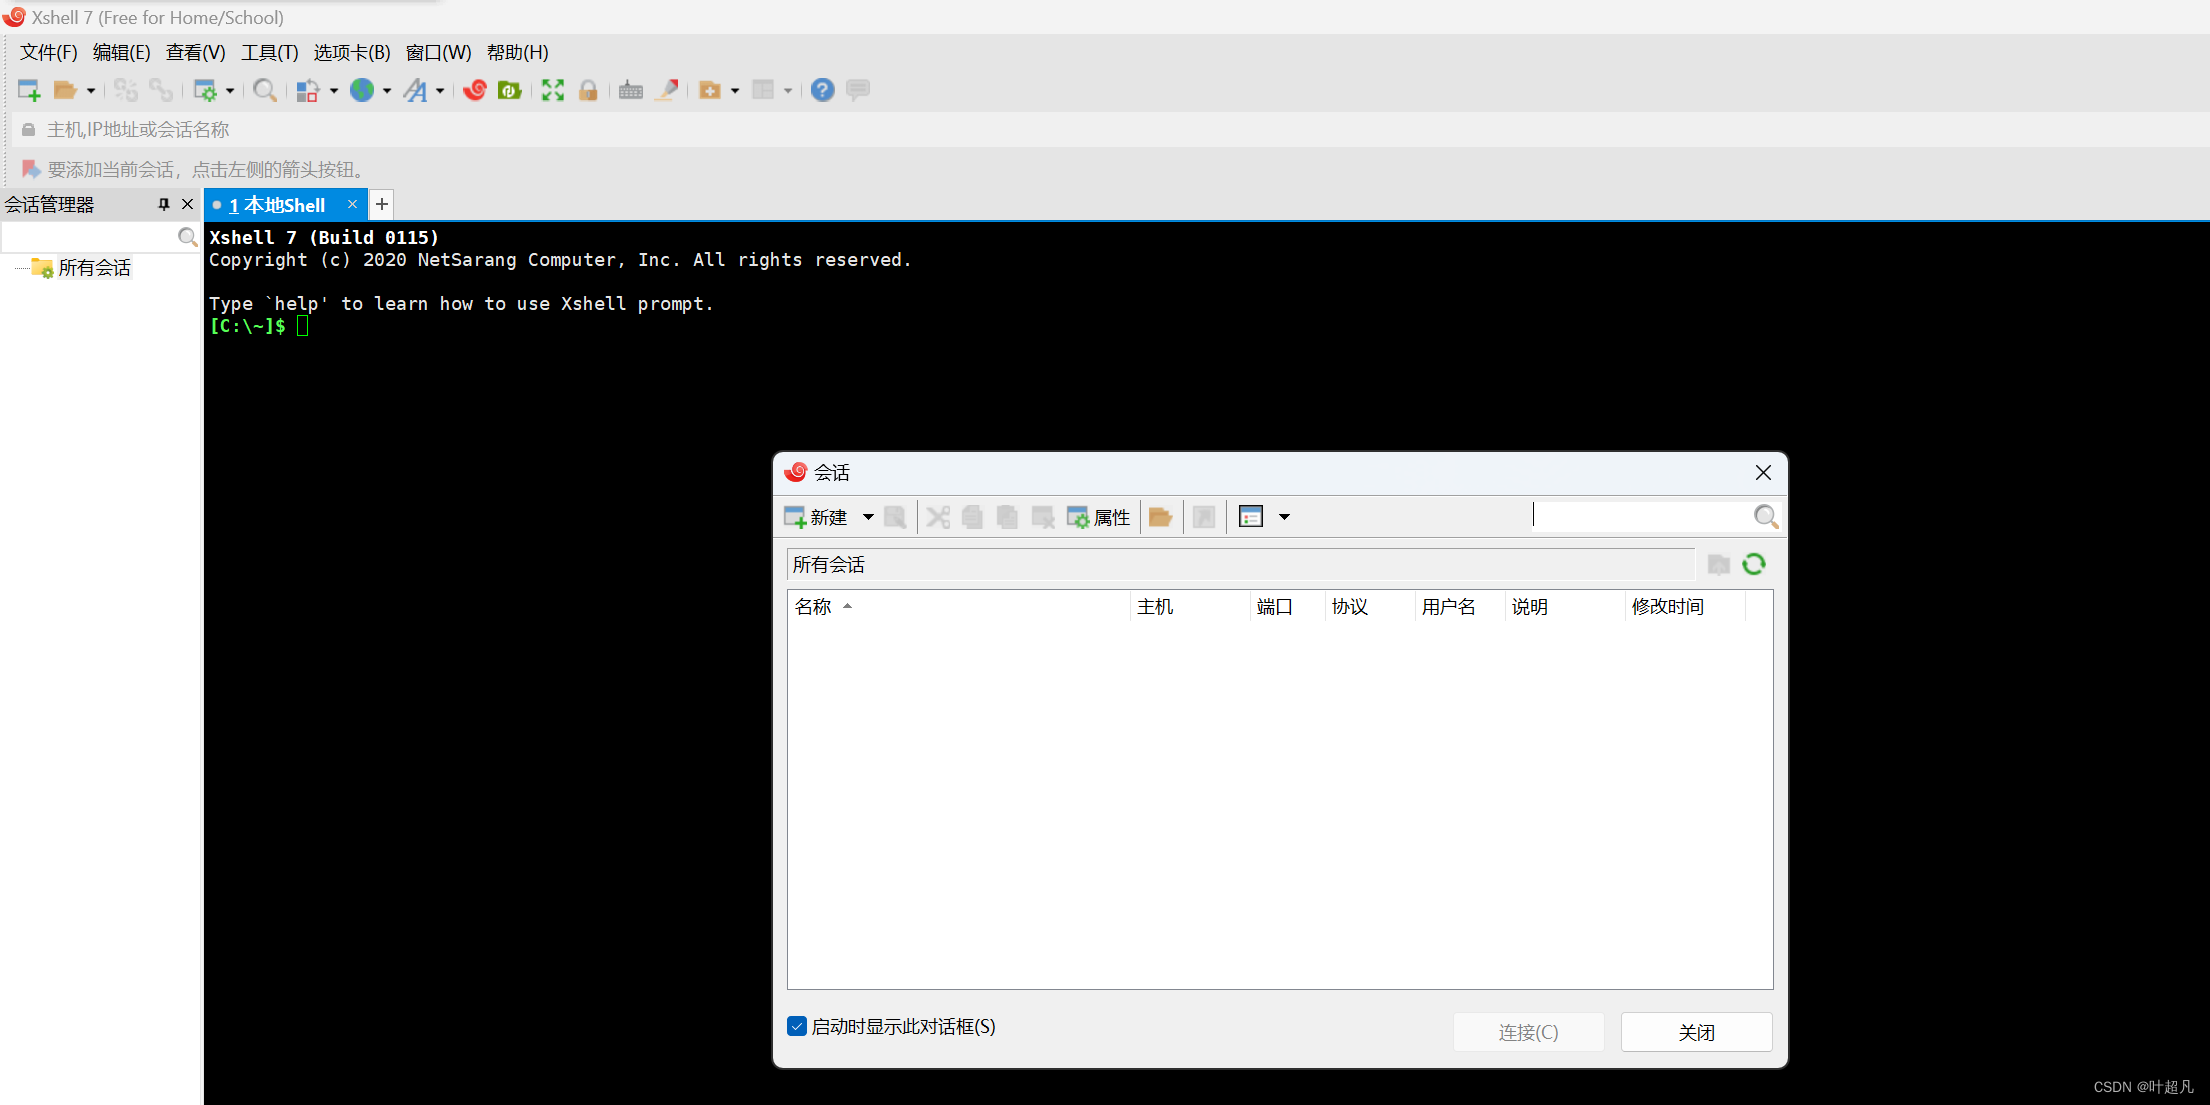Toggle full screen with green arrows icon
Screen dimensions: 2210x1105
(x=553, y=90)
